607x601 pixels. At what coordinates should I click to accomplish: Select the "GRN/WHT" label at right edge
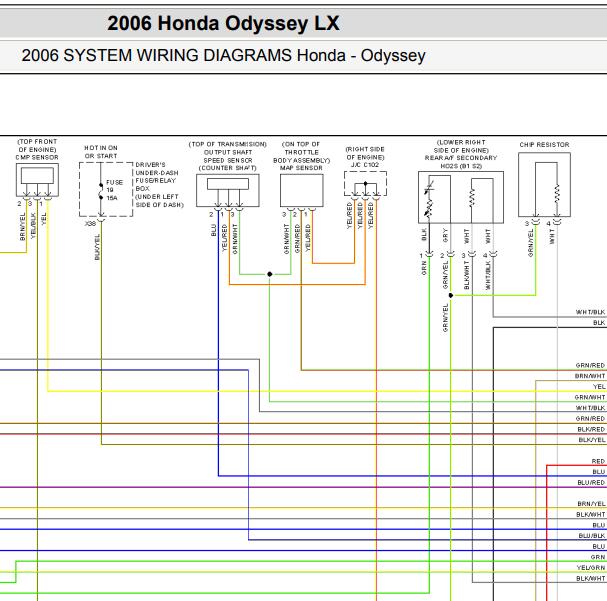coord(590,397)
